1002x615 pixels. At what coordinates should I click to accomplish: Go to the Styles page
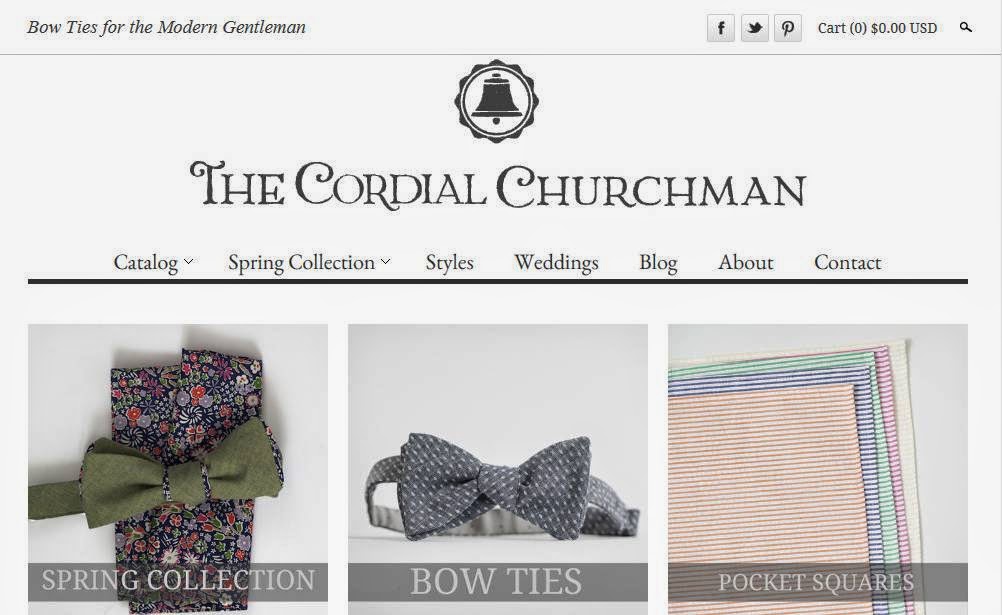point(449,263)
